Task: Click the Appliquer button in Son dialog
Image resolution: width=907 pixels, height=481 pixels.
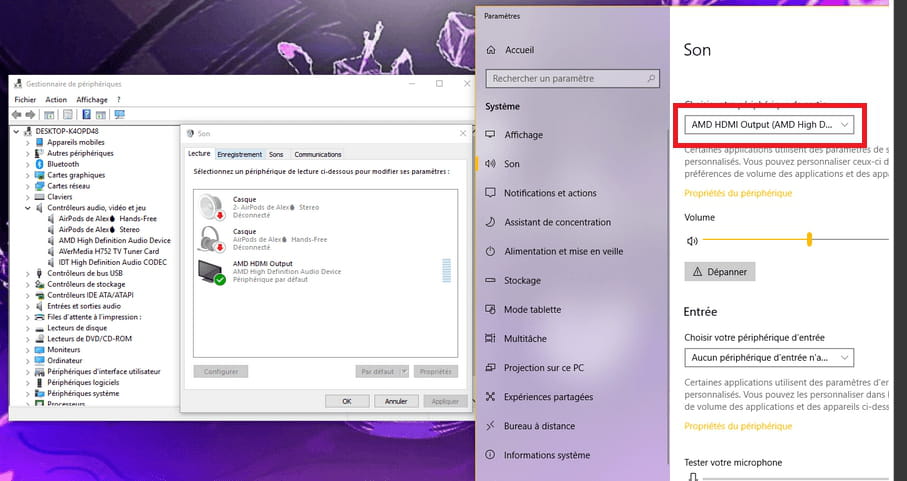Action: click(x=445, y=401)
